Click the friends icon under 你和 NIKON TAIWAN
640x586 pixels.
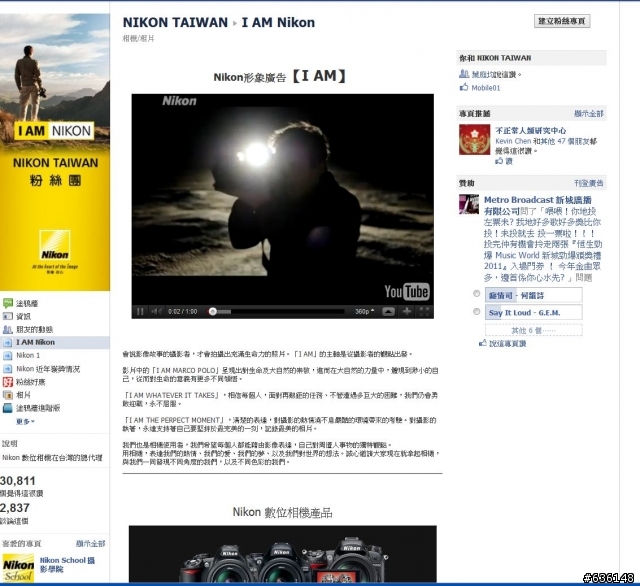(464, 74)
